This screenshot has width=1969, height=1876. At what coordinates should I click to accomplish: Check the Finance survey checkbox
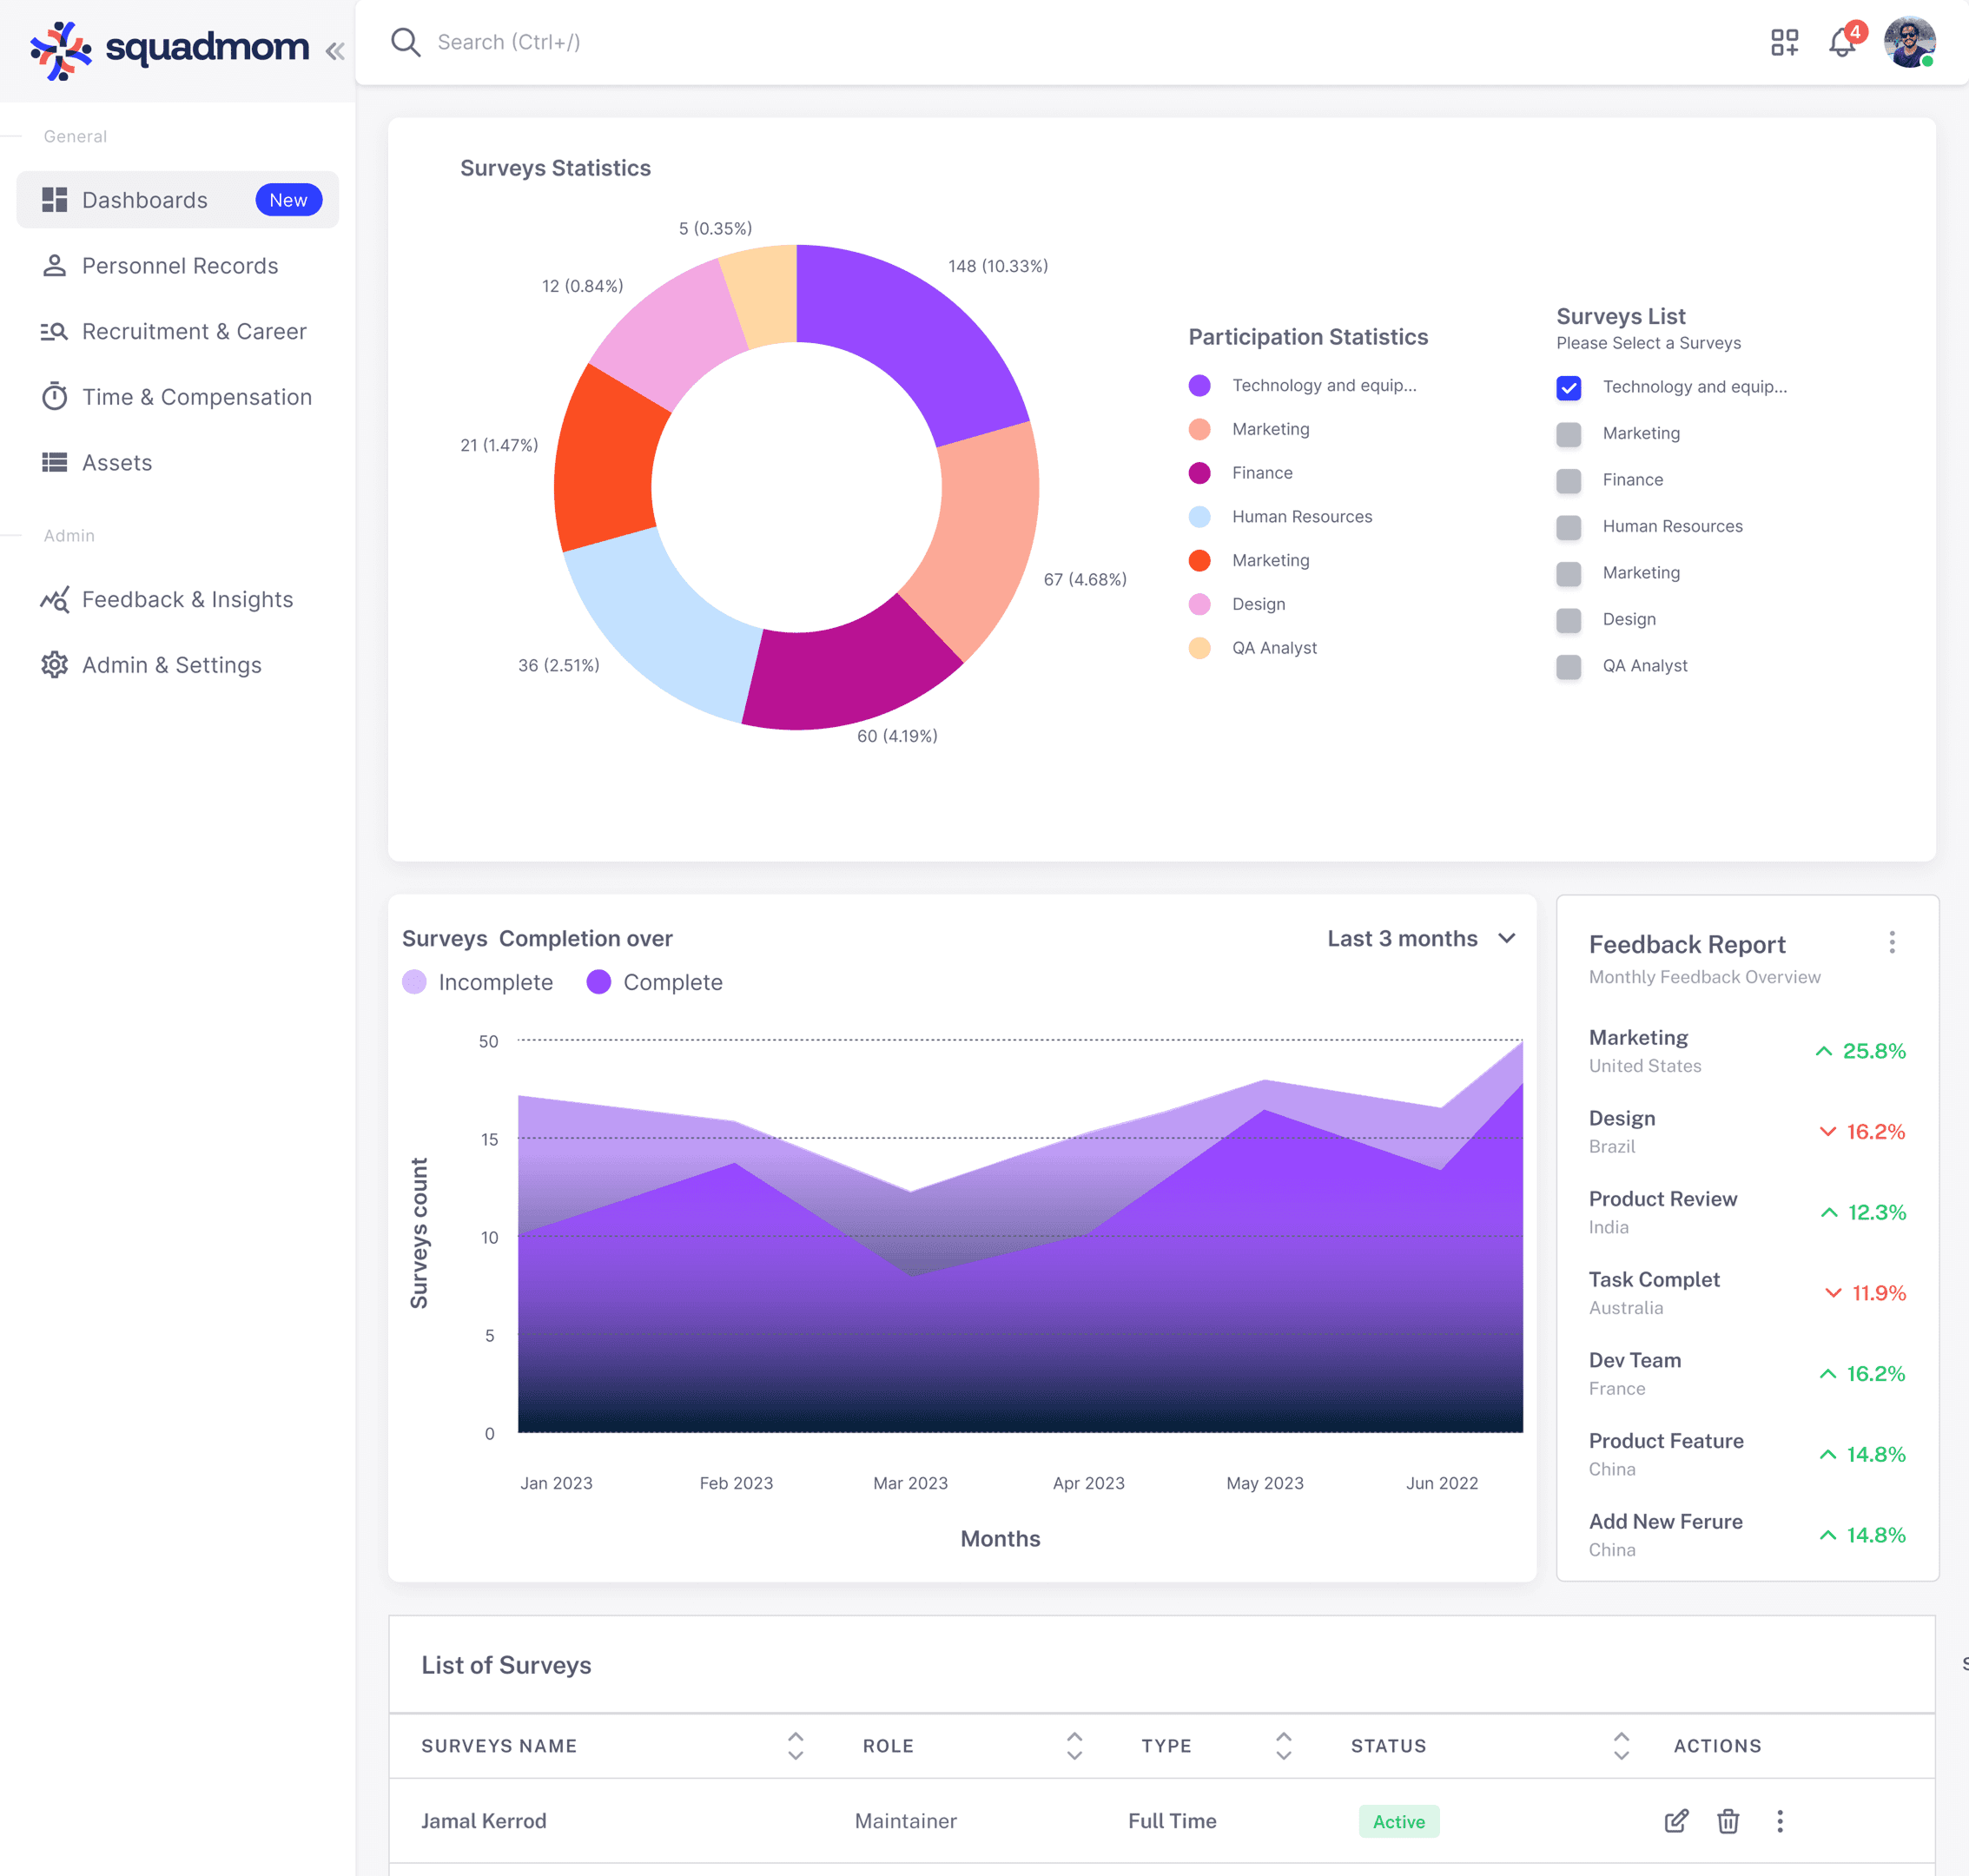coord(1568,481)
